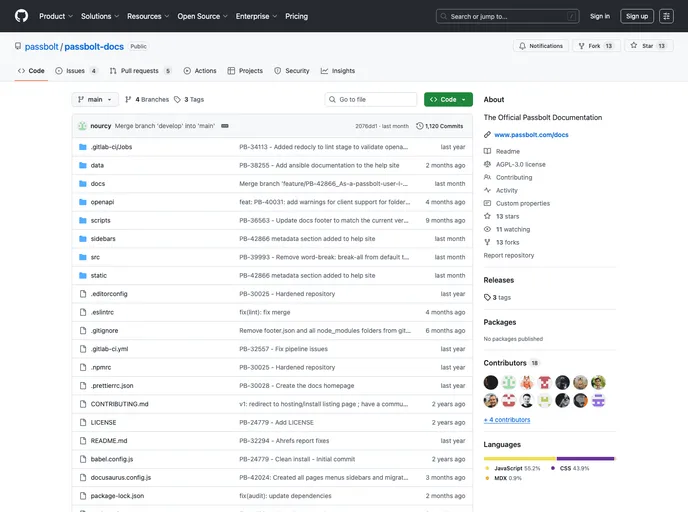Click the static folder icon

82,275
